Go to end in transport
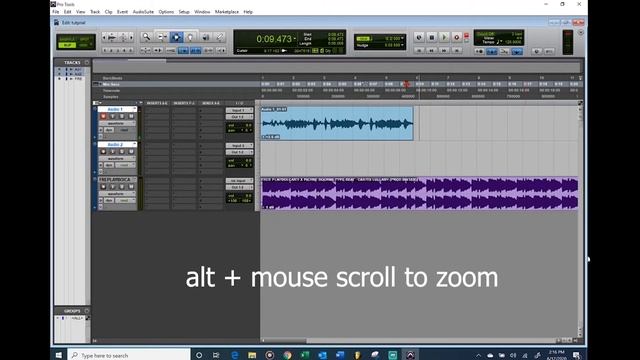 click(x=457, y=51)
